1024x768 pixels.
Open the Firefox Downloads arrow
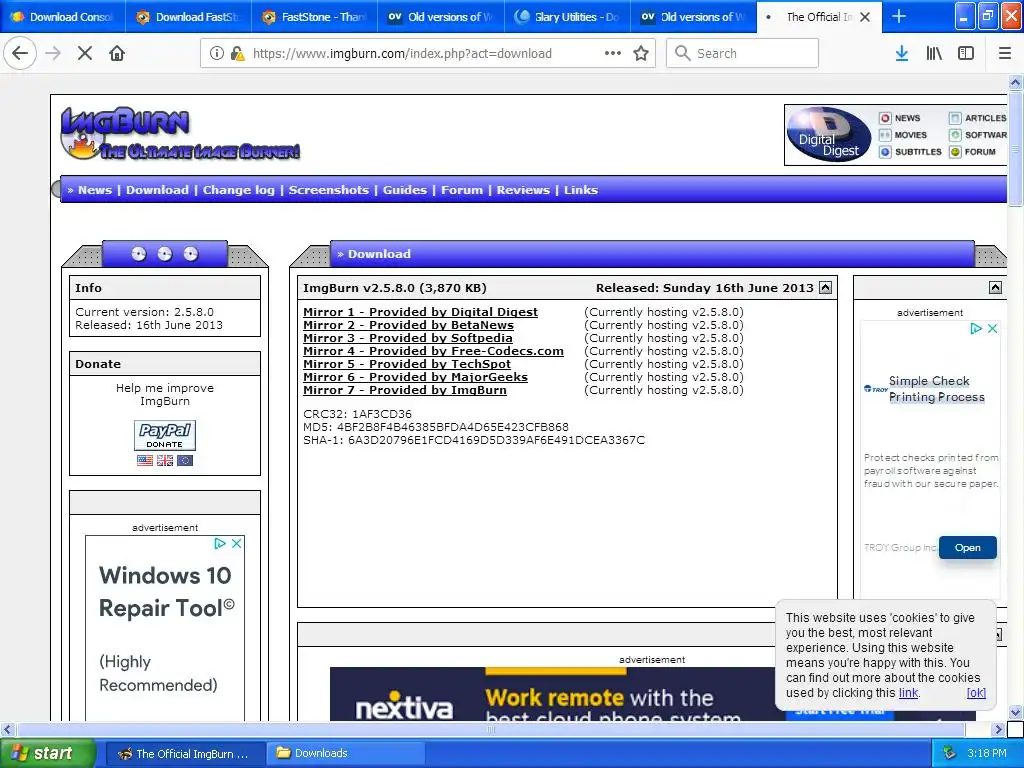tap(902, 53)
